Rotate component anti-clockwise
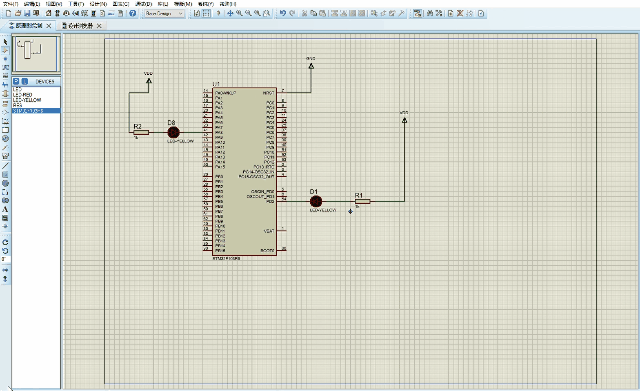 coord(5,251)
